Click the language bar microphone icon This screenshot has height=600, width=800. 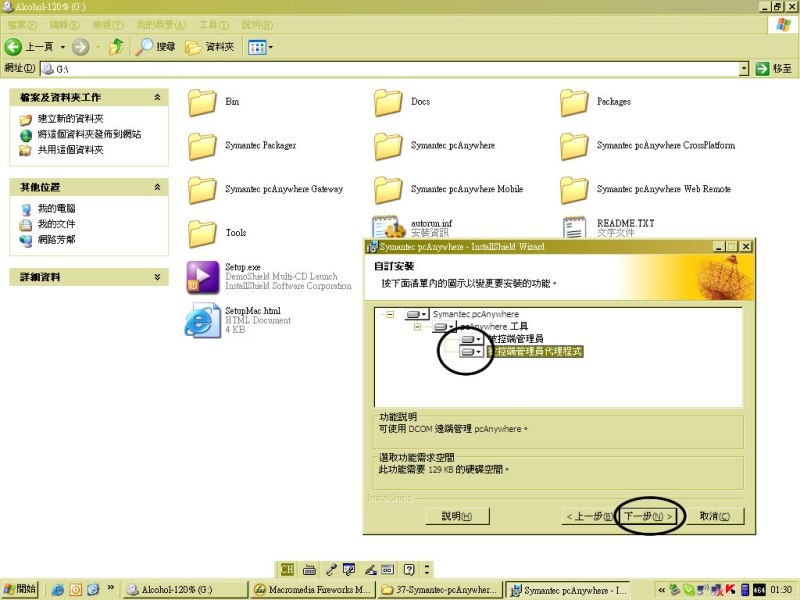click(x=331, y=569)
